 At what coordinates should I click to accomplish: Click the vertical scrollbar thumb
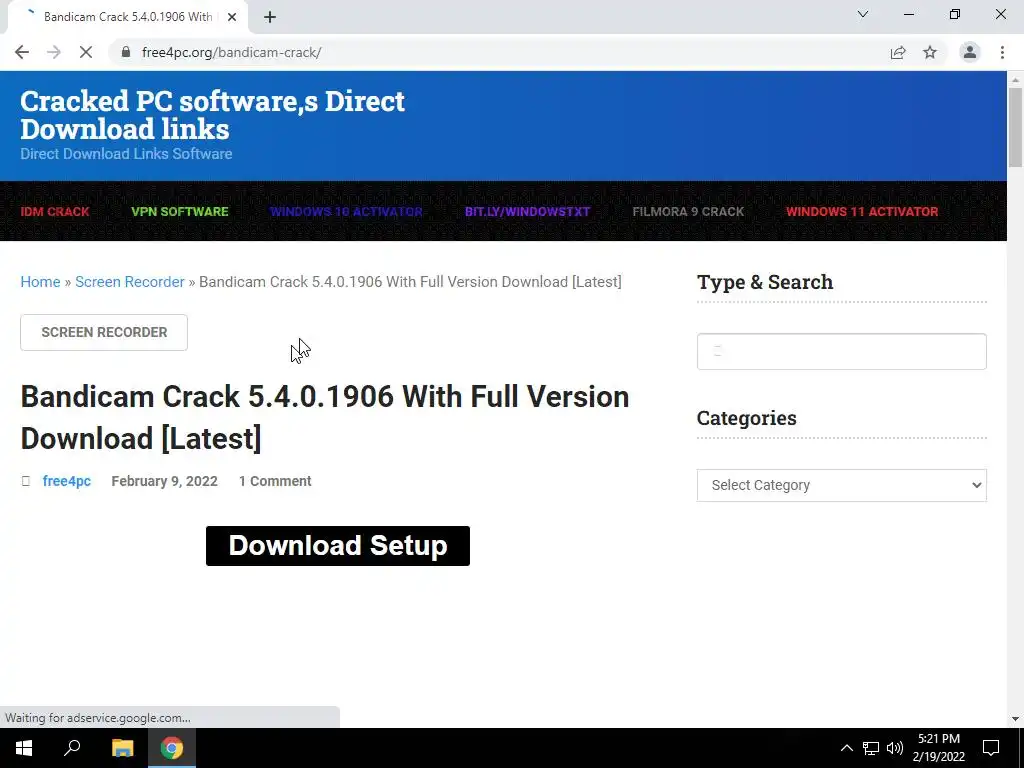point(1015,127)
